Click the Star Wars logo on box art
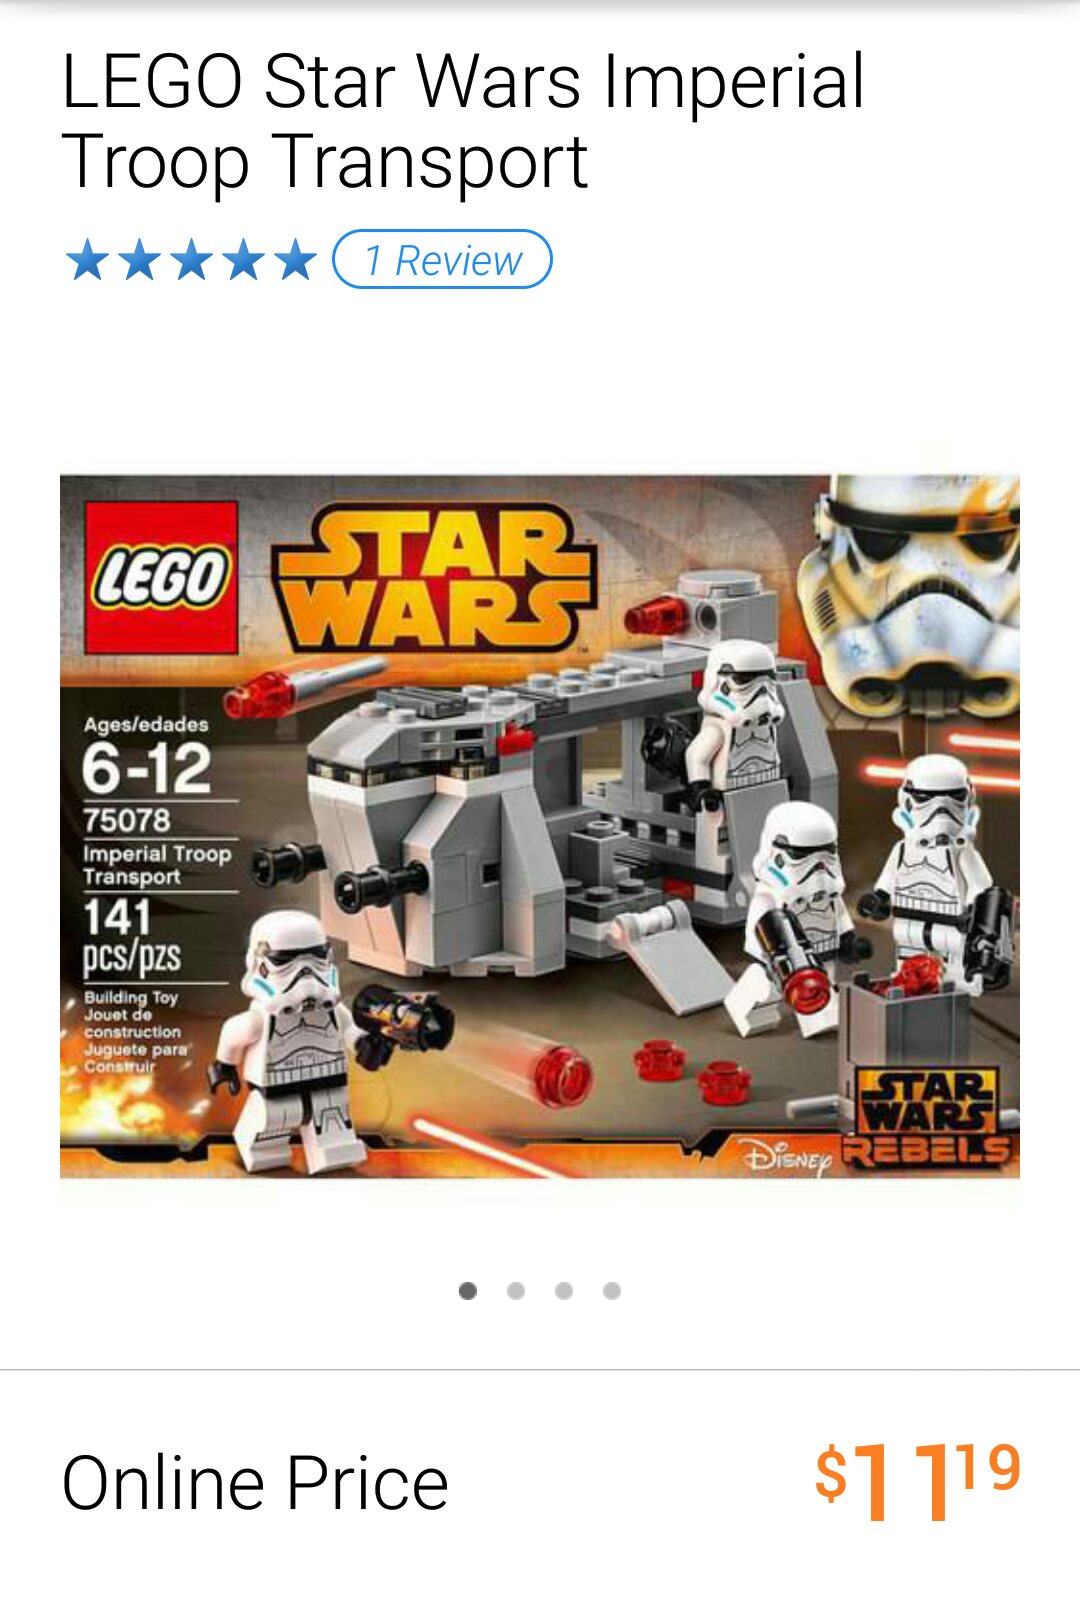This screenshot has width=1080, height=1620. [435, 578]
